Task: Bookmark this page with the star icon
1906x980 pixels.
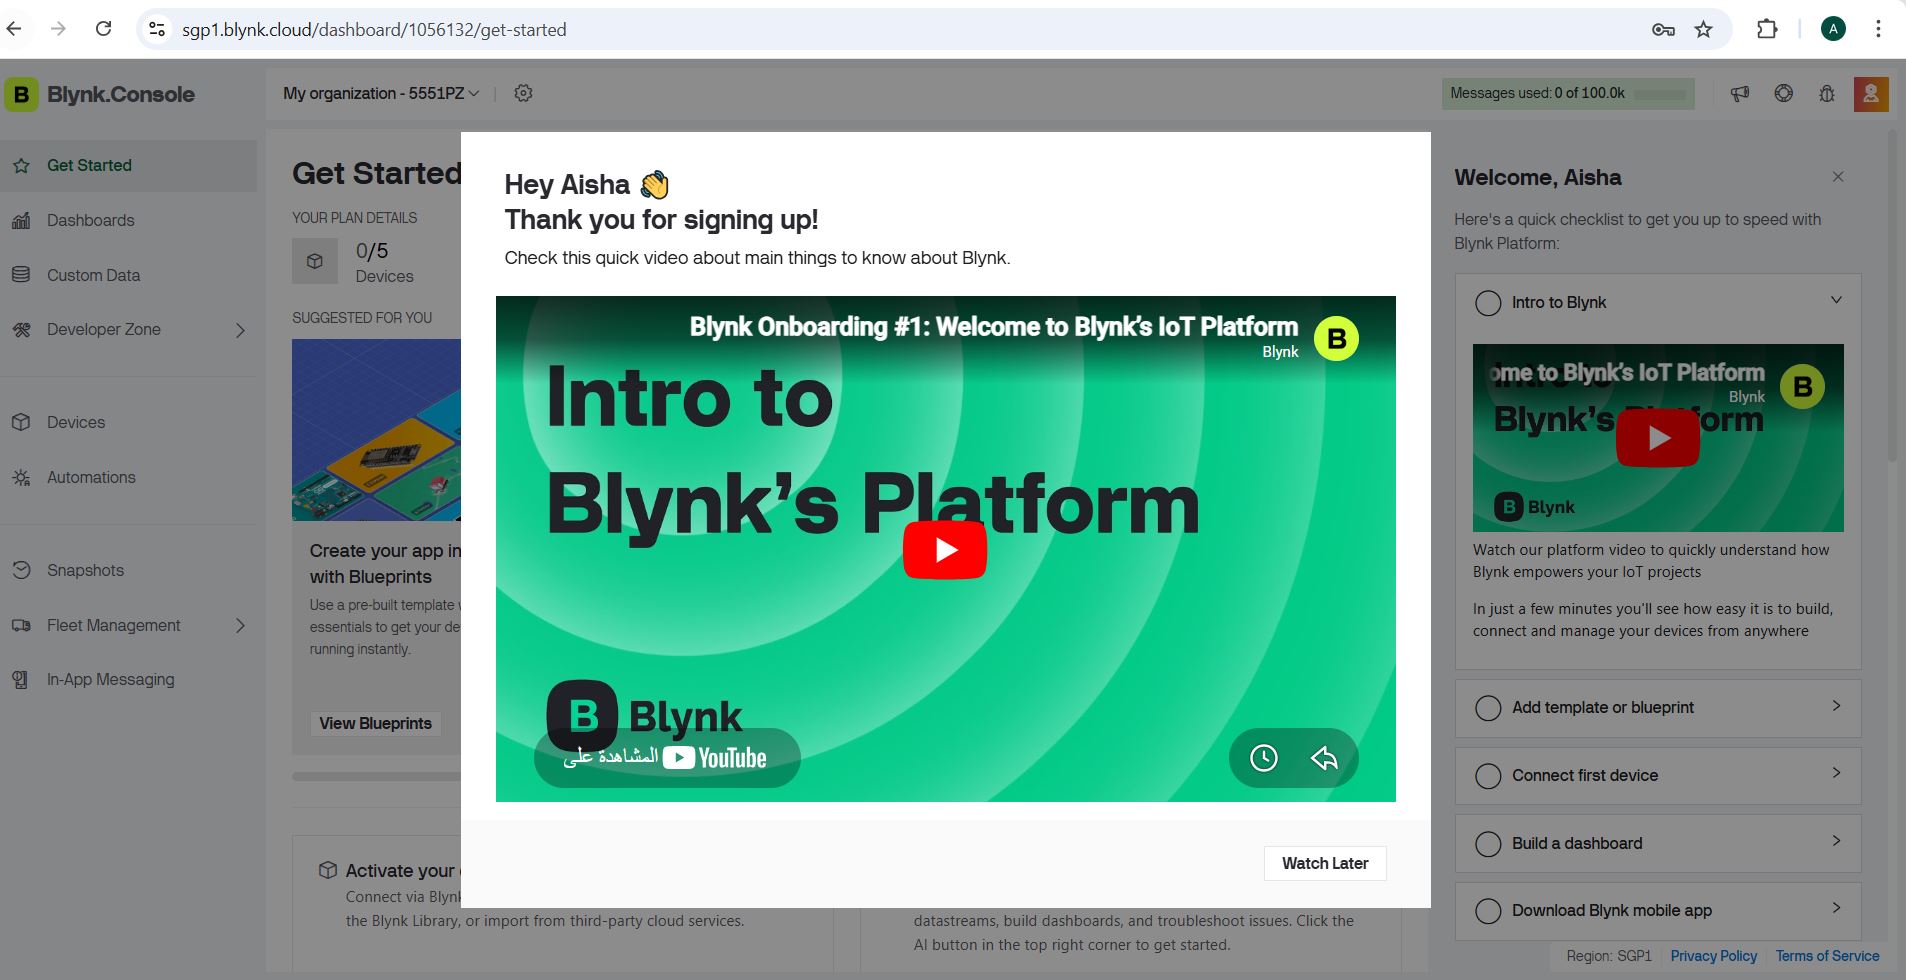Action: point(1704,29)
